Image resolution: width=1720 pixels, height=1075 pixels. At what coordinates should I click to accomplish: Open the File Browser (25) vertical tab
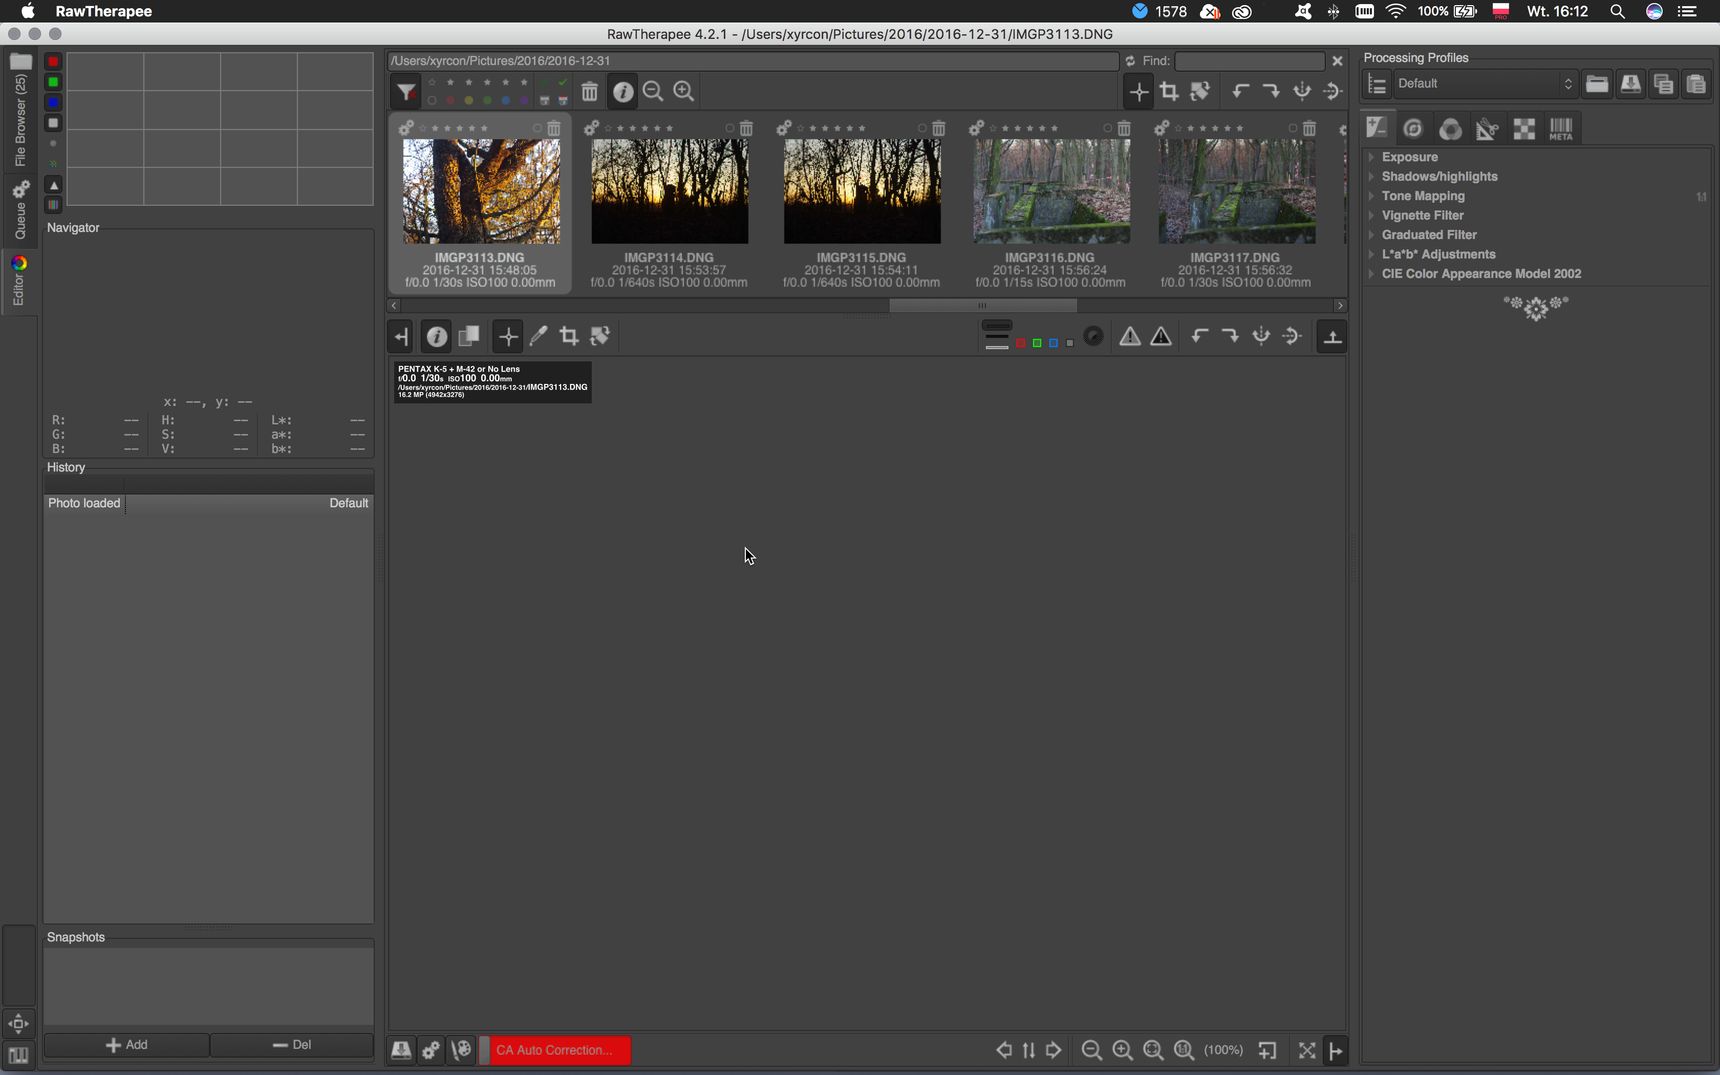point(19,111)
